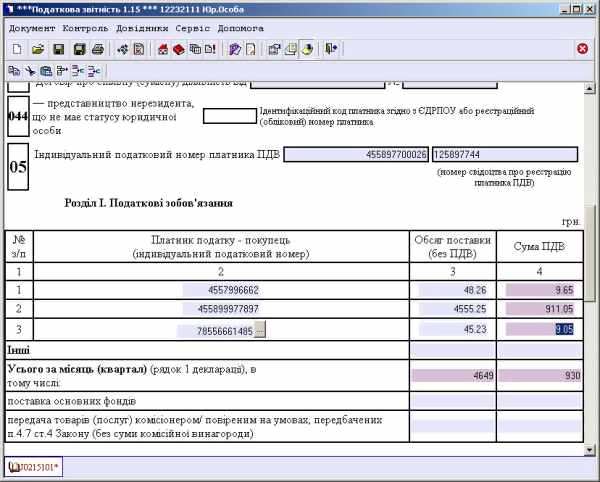Click the document with exclamation mark icon
Screen dimensions: 600x482
point(210,49)
